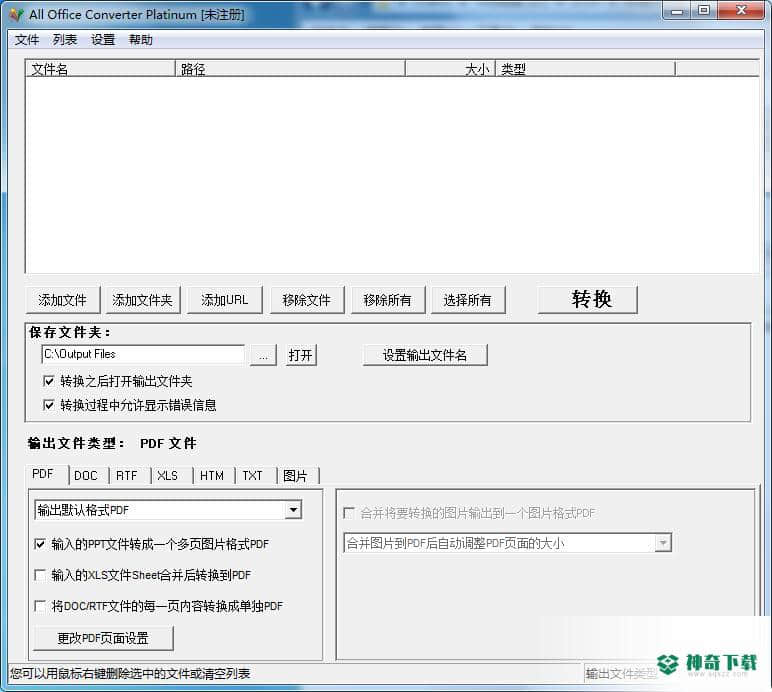
Task: Switch to the 图片 output tab
Action: [295, 476]
